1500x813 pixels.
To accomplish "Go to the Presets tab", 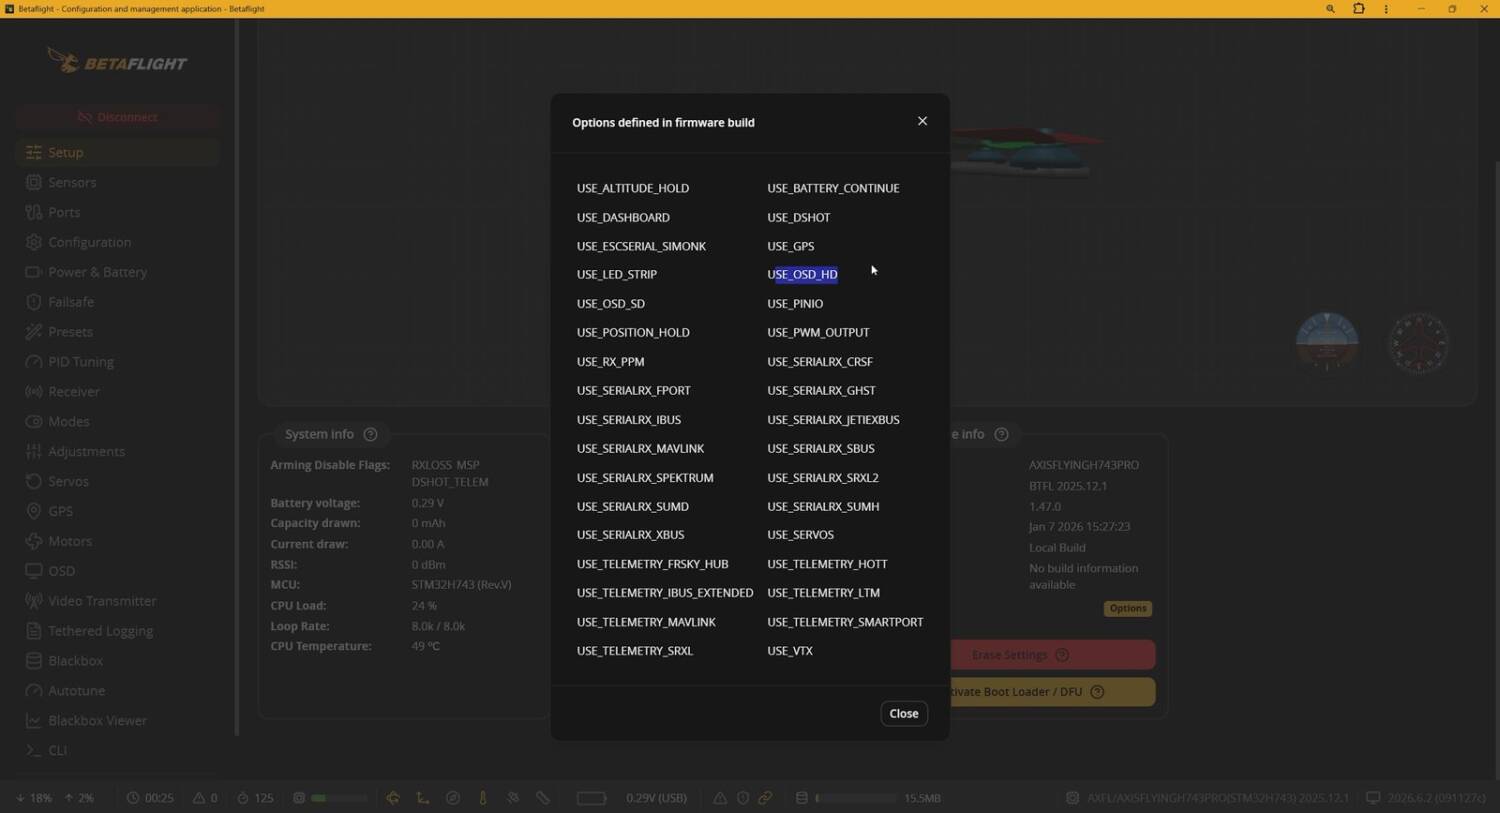I will click(x=118, y=332).
